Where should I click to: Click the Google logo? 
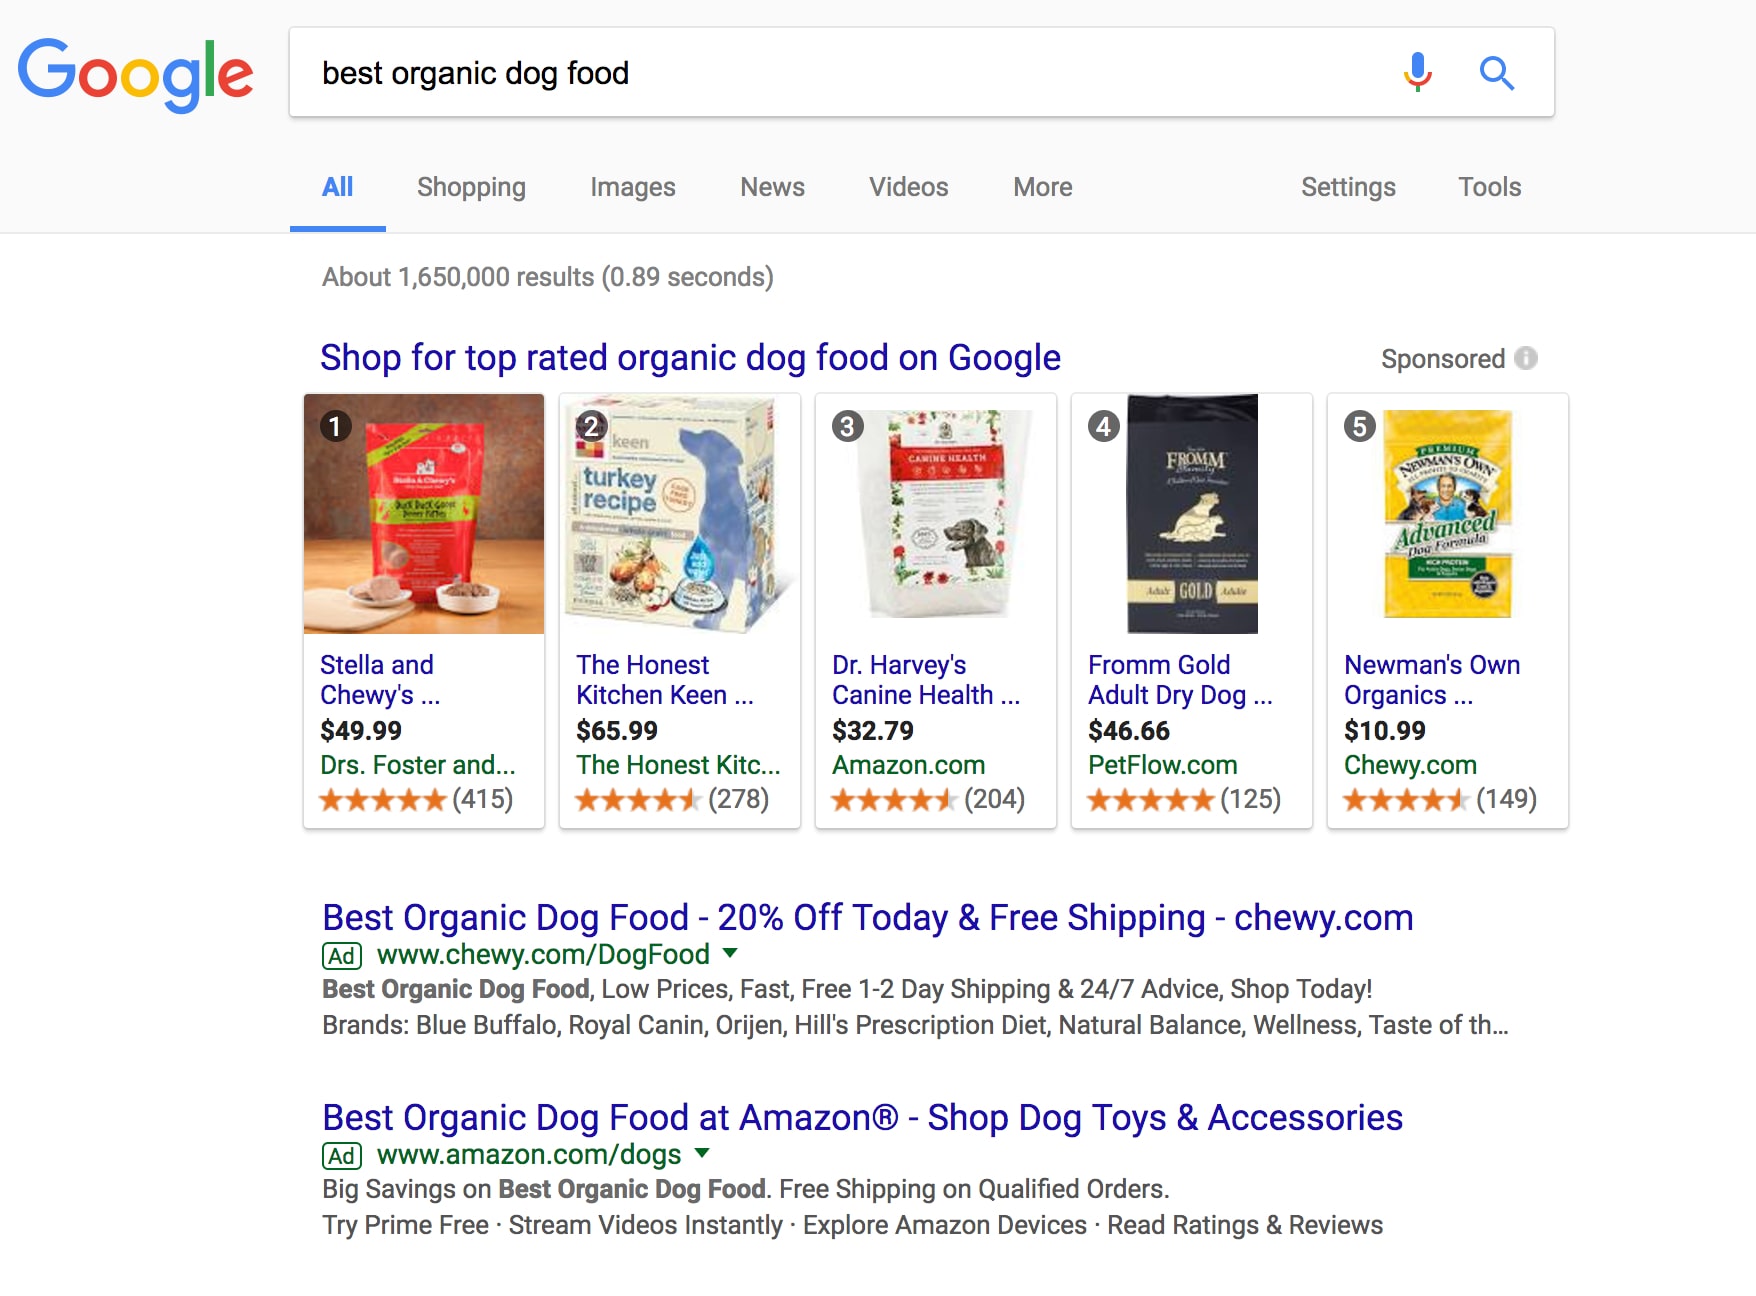click(x=135, y=75)
